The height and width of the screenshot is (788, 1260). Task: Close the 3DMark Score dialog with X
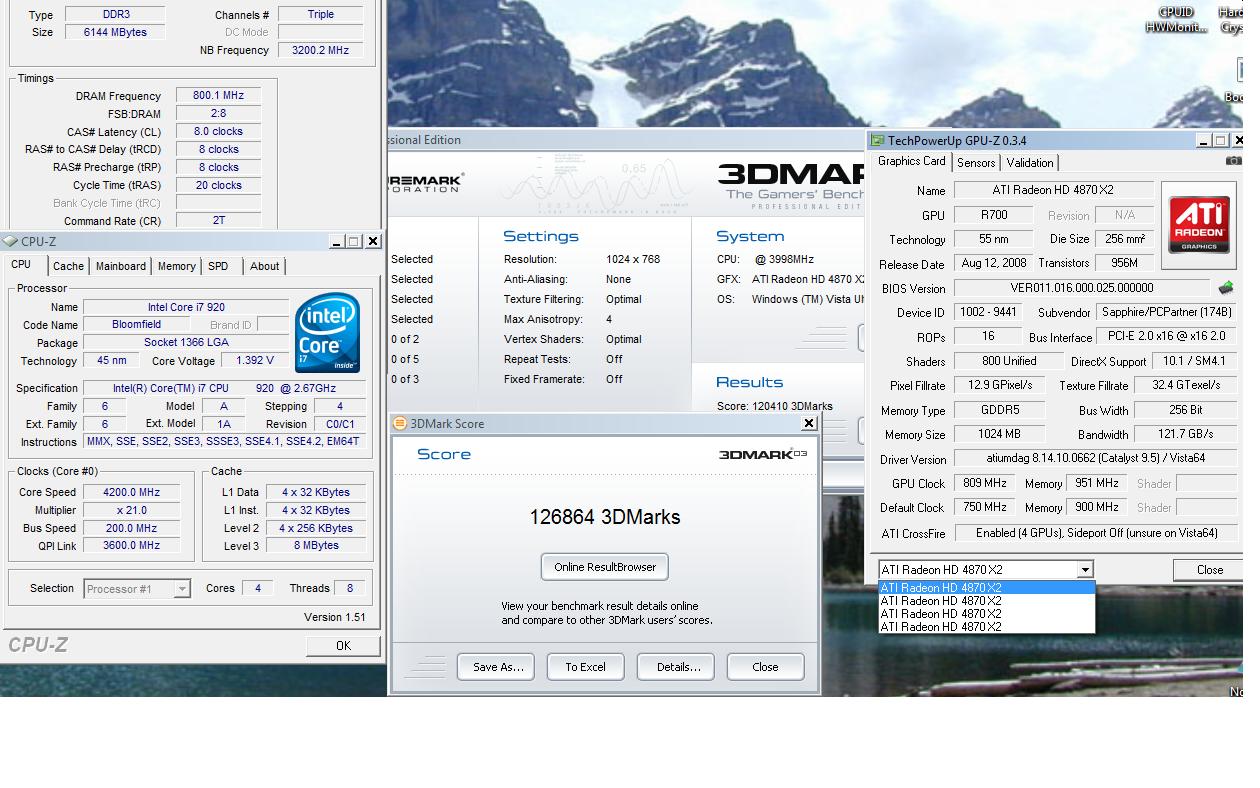tap(809, 423)
